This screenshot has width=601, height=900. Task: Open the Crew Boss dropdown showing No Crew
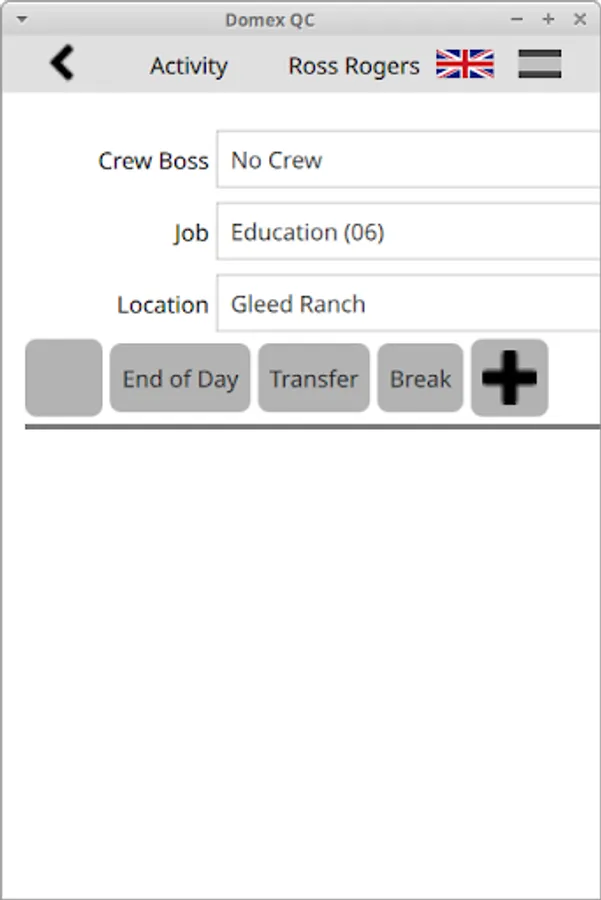pyautogui.click(x=400, y=160)
